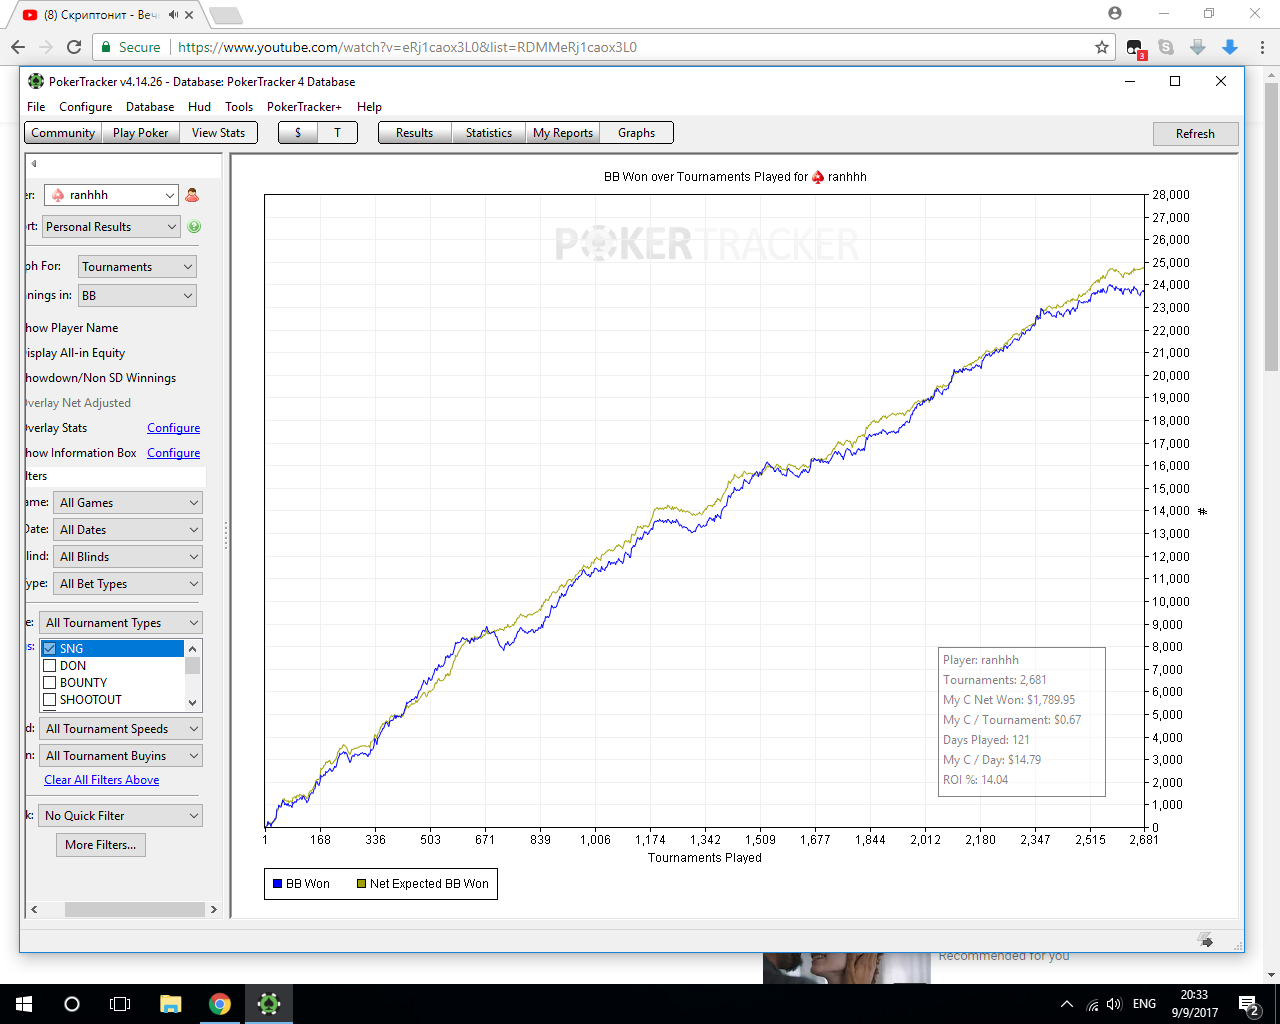The height and width of the screenshot is (1024, 1280).
Task: Open the extension with red badge 3
Action: (x=1135, y=48)
